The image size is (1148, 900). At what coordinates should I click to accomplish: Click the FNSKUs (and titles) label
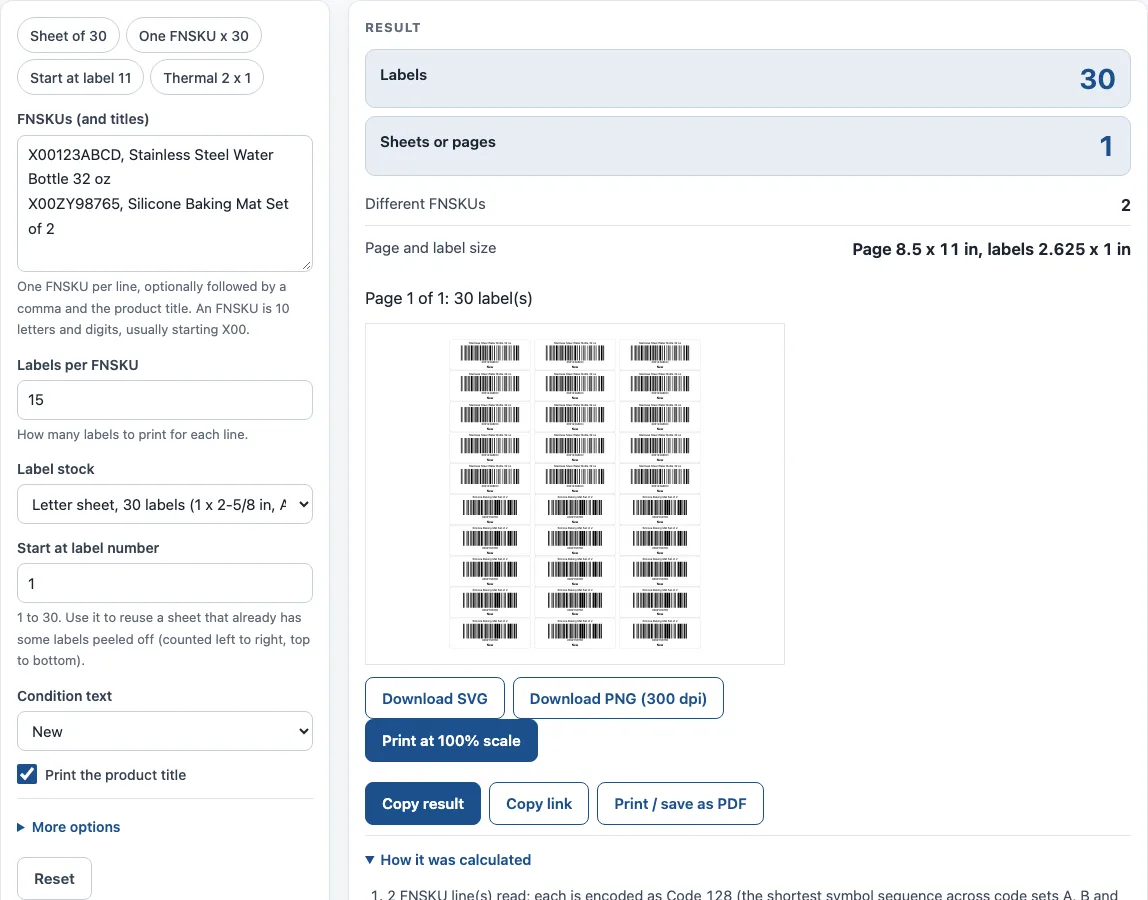[x=83, y=119]
